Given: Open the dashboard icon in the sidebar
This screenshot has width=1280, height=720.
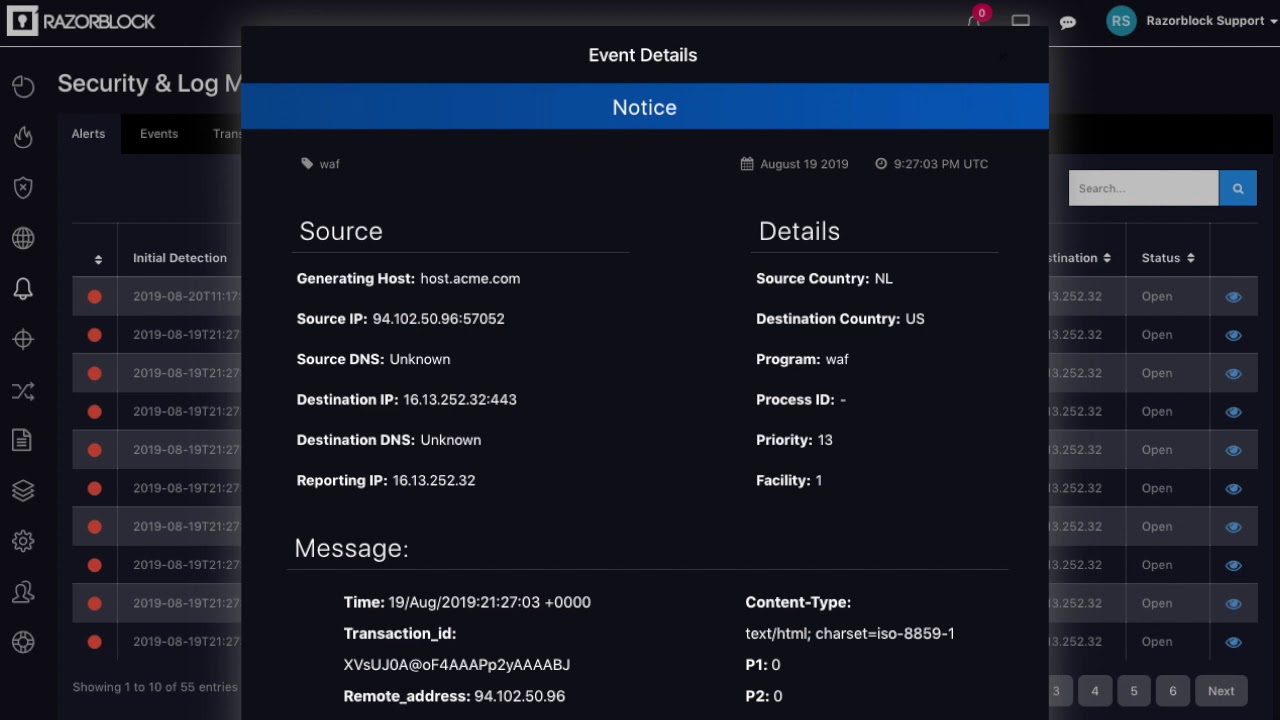Looking at the screenshot, I should pyautogui.click(x=23, y=87).
